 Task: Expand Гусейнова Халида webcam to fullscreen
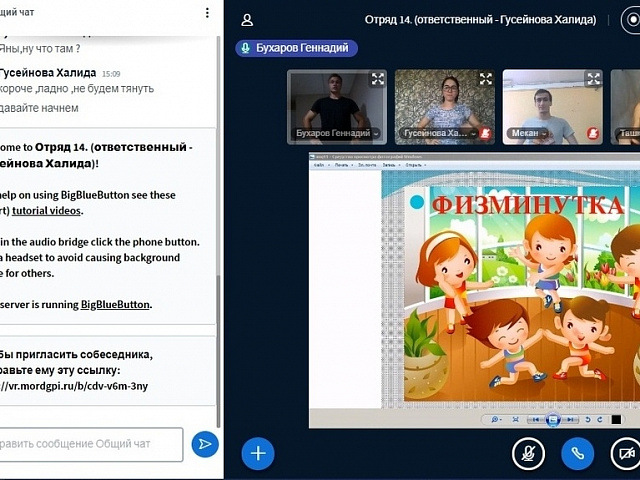[x=486, y=79]
